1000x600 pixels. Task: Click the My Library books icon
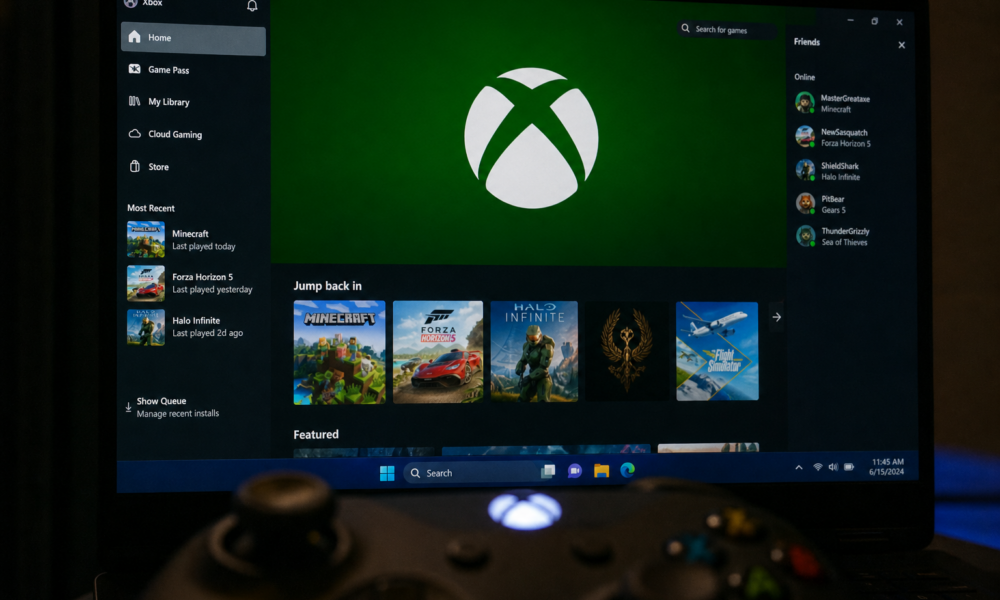click(135, 101)
